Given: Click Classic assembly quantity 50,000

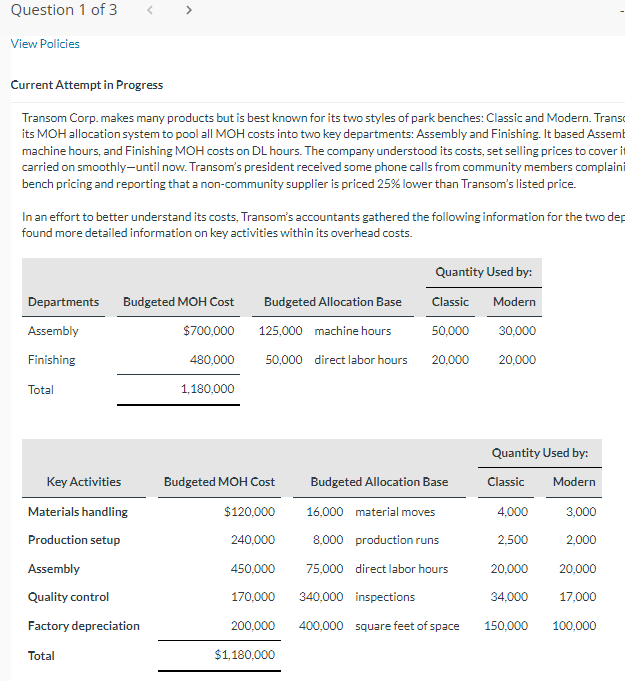Looking at the screenshot, I should point(450,331).
